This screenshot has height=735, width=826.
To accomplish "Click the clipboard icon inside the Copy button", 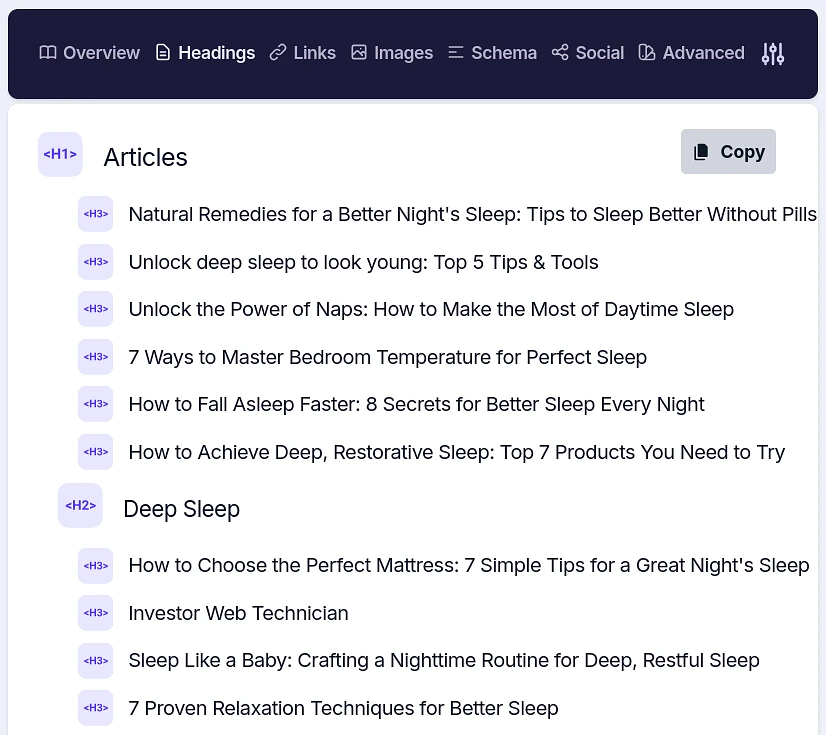I will [701, 151].
